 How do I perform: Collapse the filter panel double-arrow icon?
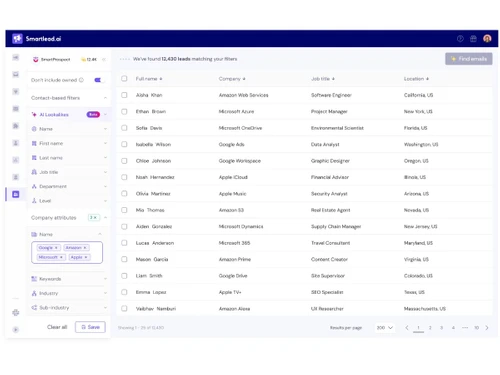click(104, 59)
